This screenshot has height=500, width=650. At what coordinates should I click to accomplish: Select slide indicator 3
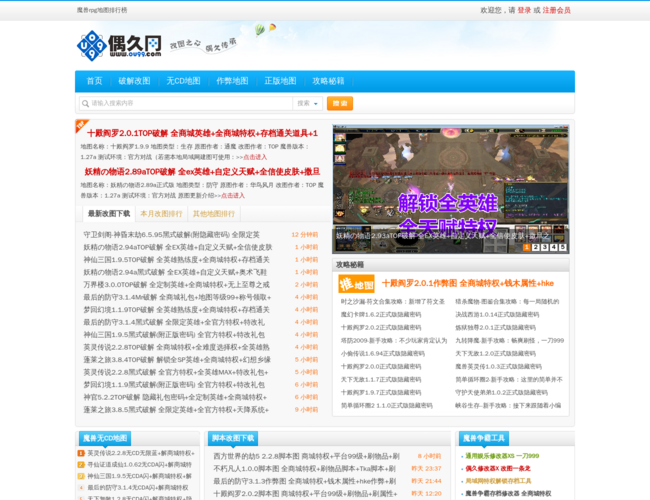point(545,247)
